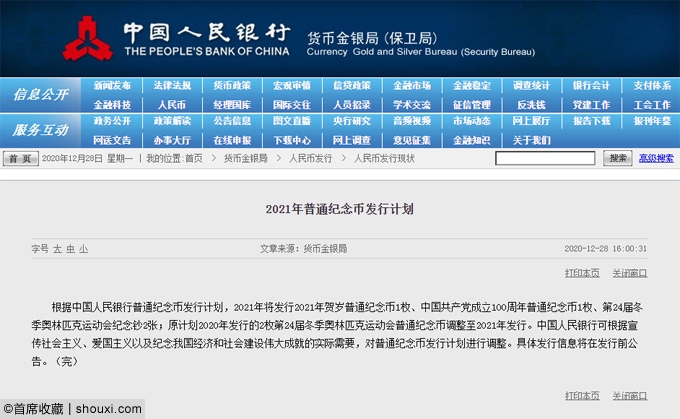Image resolution: width=680 pixels, height=419 pixels.
Task: Open 下载中心 navigation link
Action: pos(292,140)
